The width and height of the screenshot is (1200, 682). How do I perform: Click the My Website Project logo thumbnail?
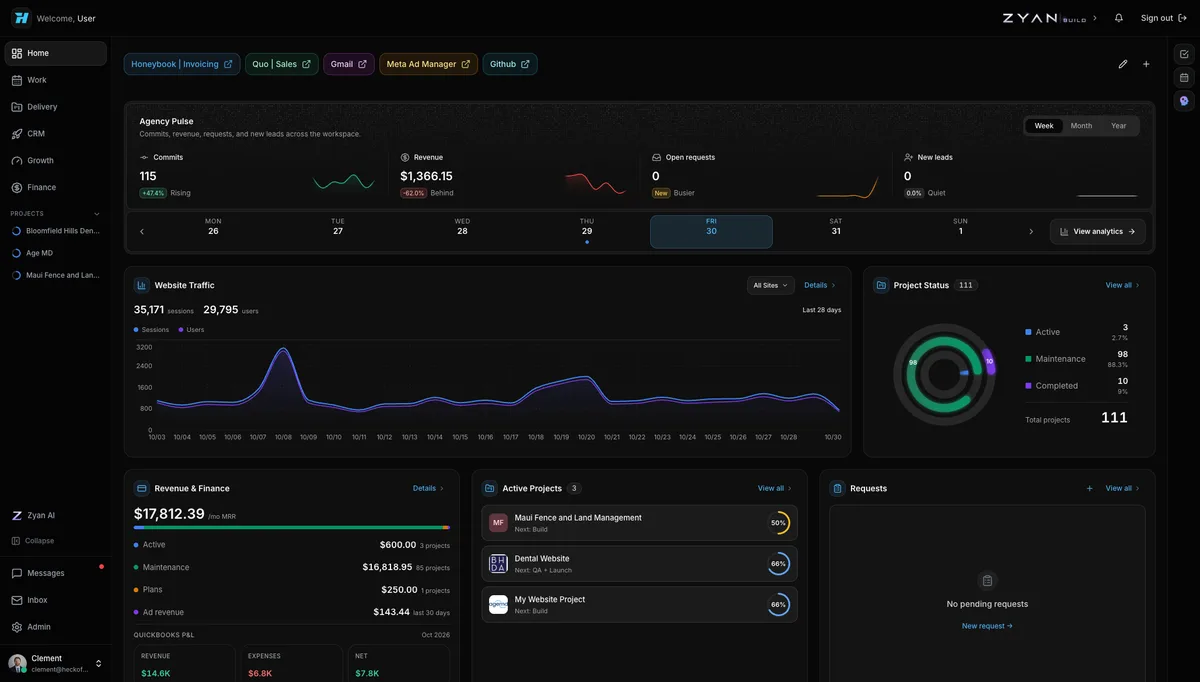498,604
